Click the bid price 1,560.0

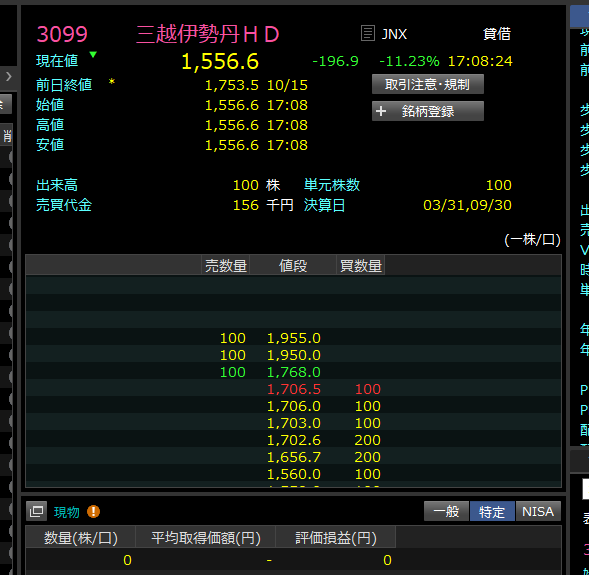click(x=294, y=474)
